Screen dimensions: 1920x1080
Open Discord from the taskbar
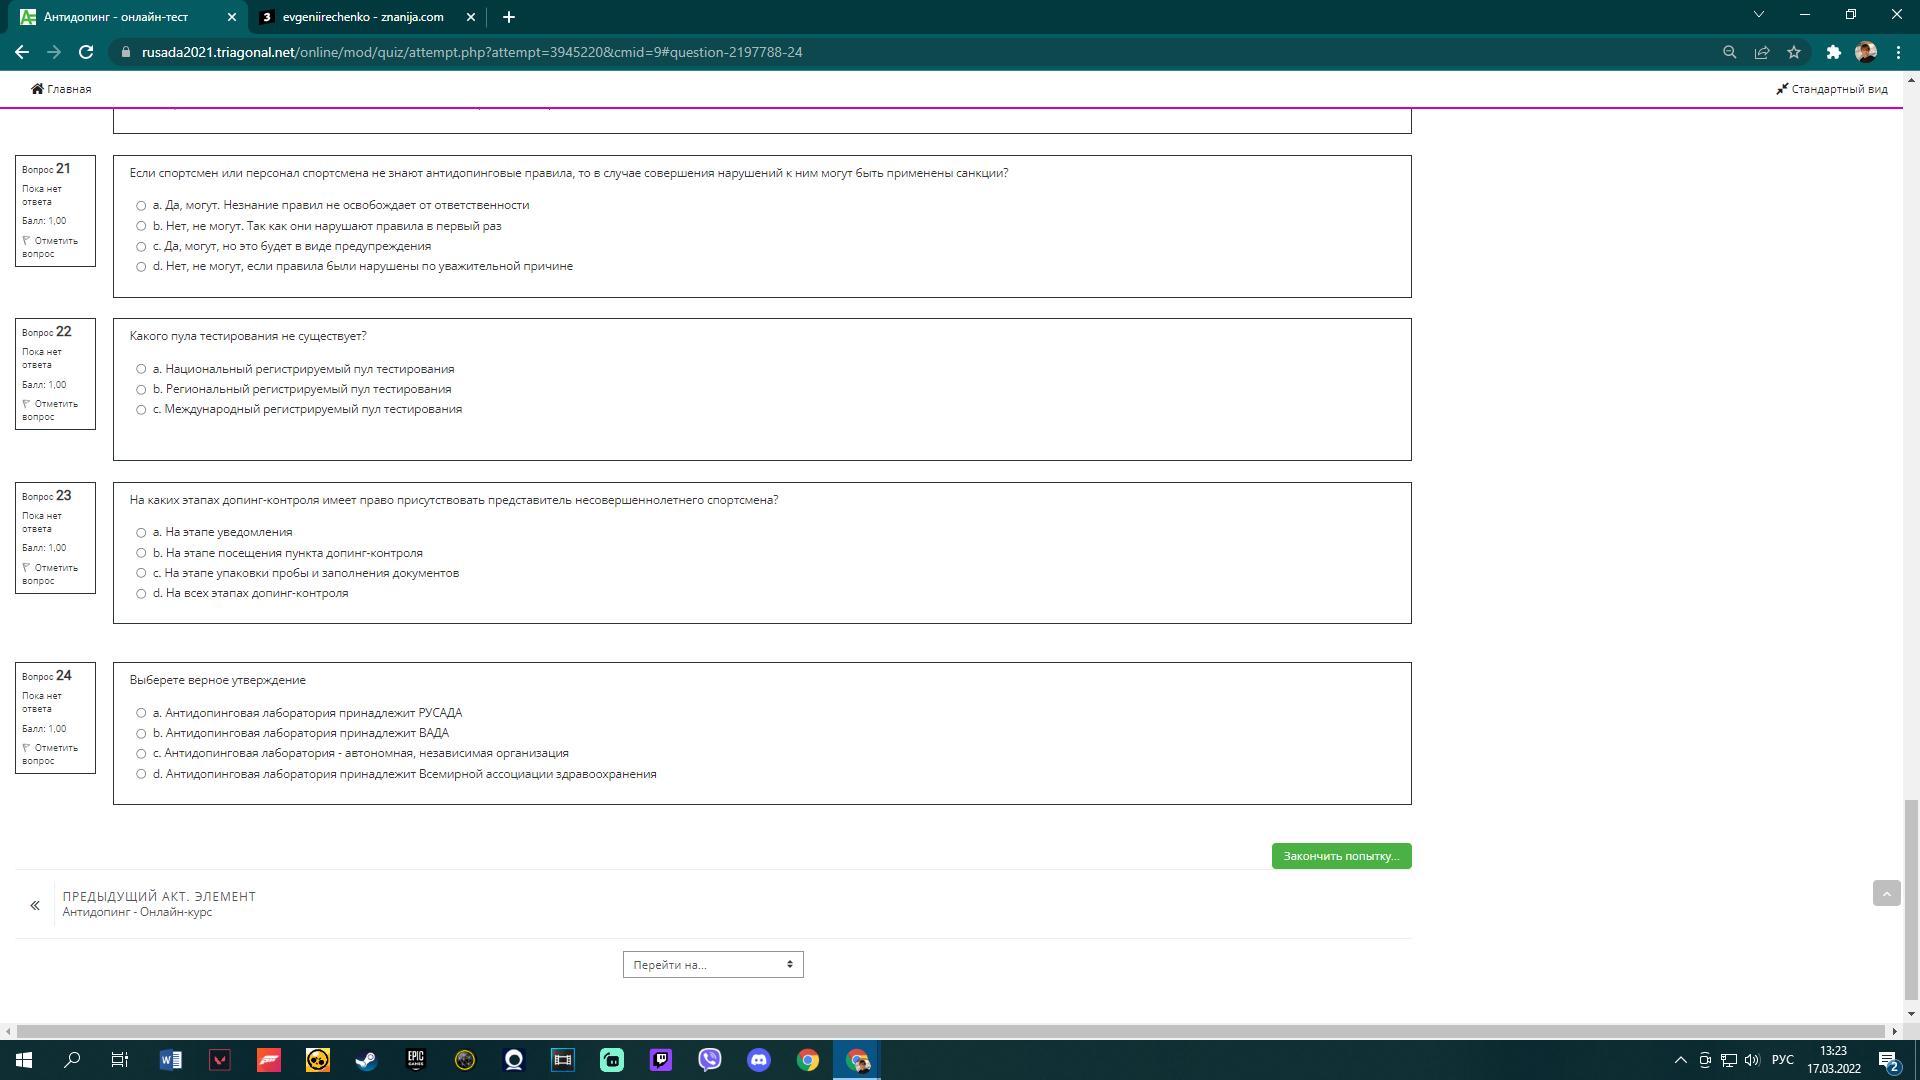[x=758, y=1060]
